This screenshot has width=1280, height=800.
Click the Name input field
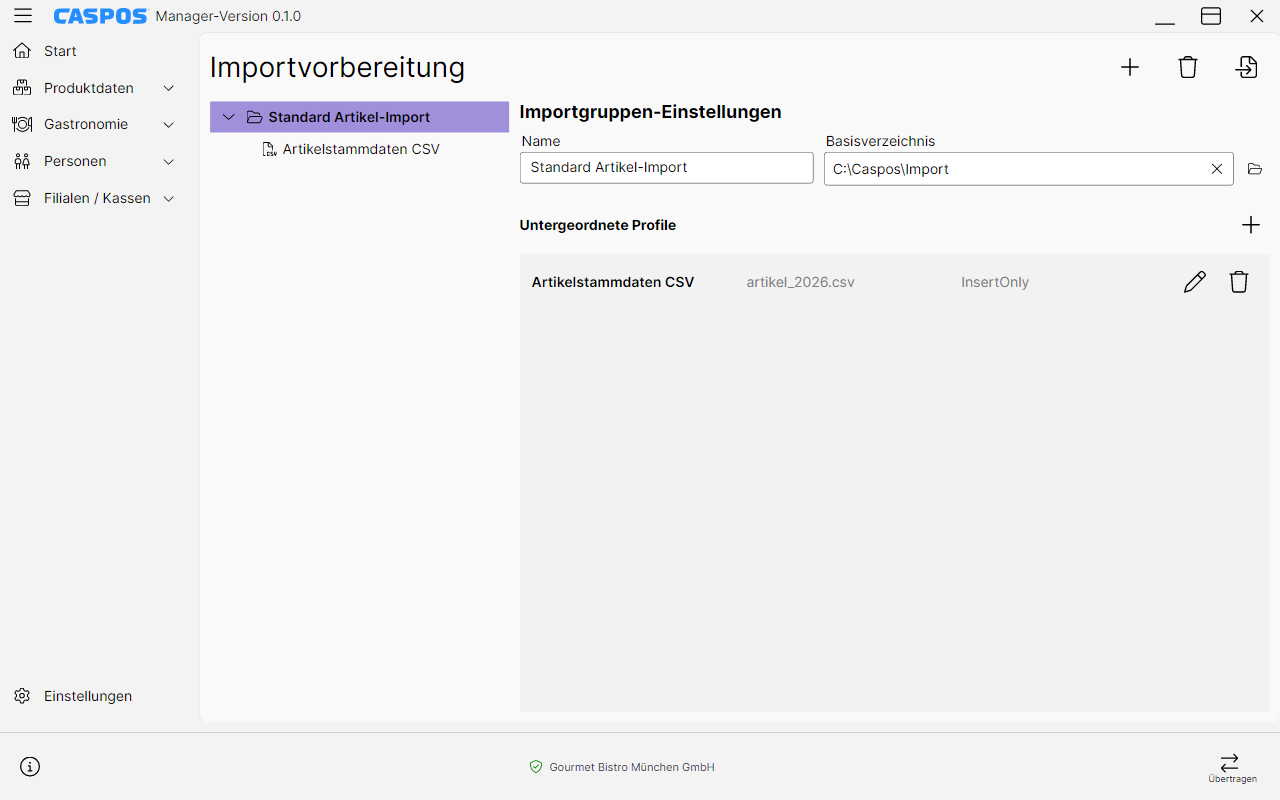click(667, 168)
